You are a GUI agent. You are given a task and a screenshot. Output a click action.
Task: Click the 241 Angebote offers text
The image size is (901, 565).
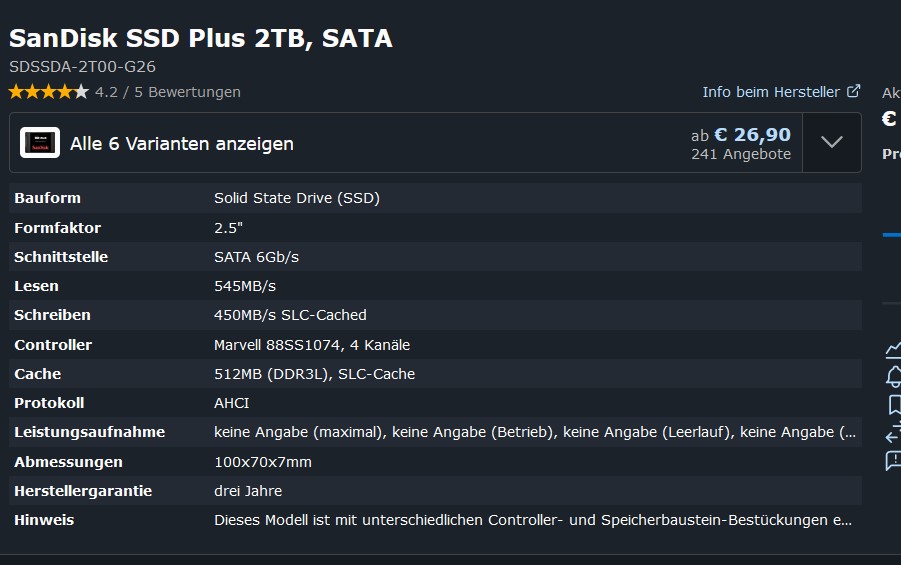click(740, 154)
